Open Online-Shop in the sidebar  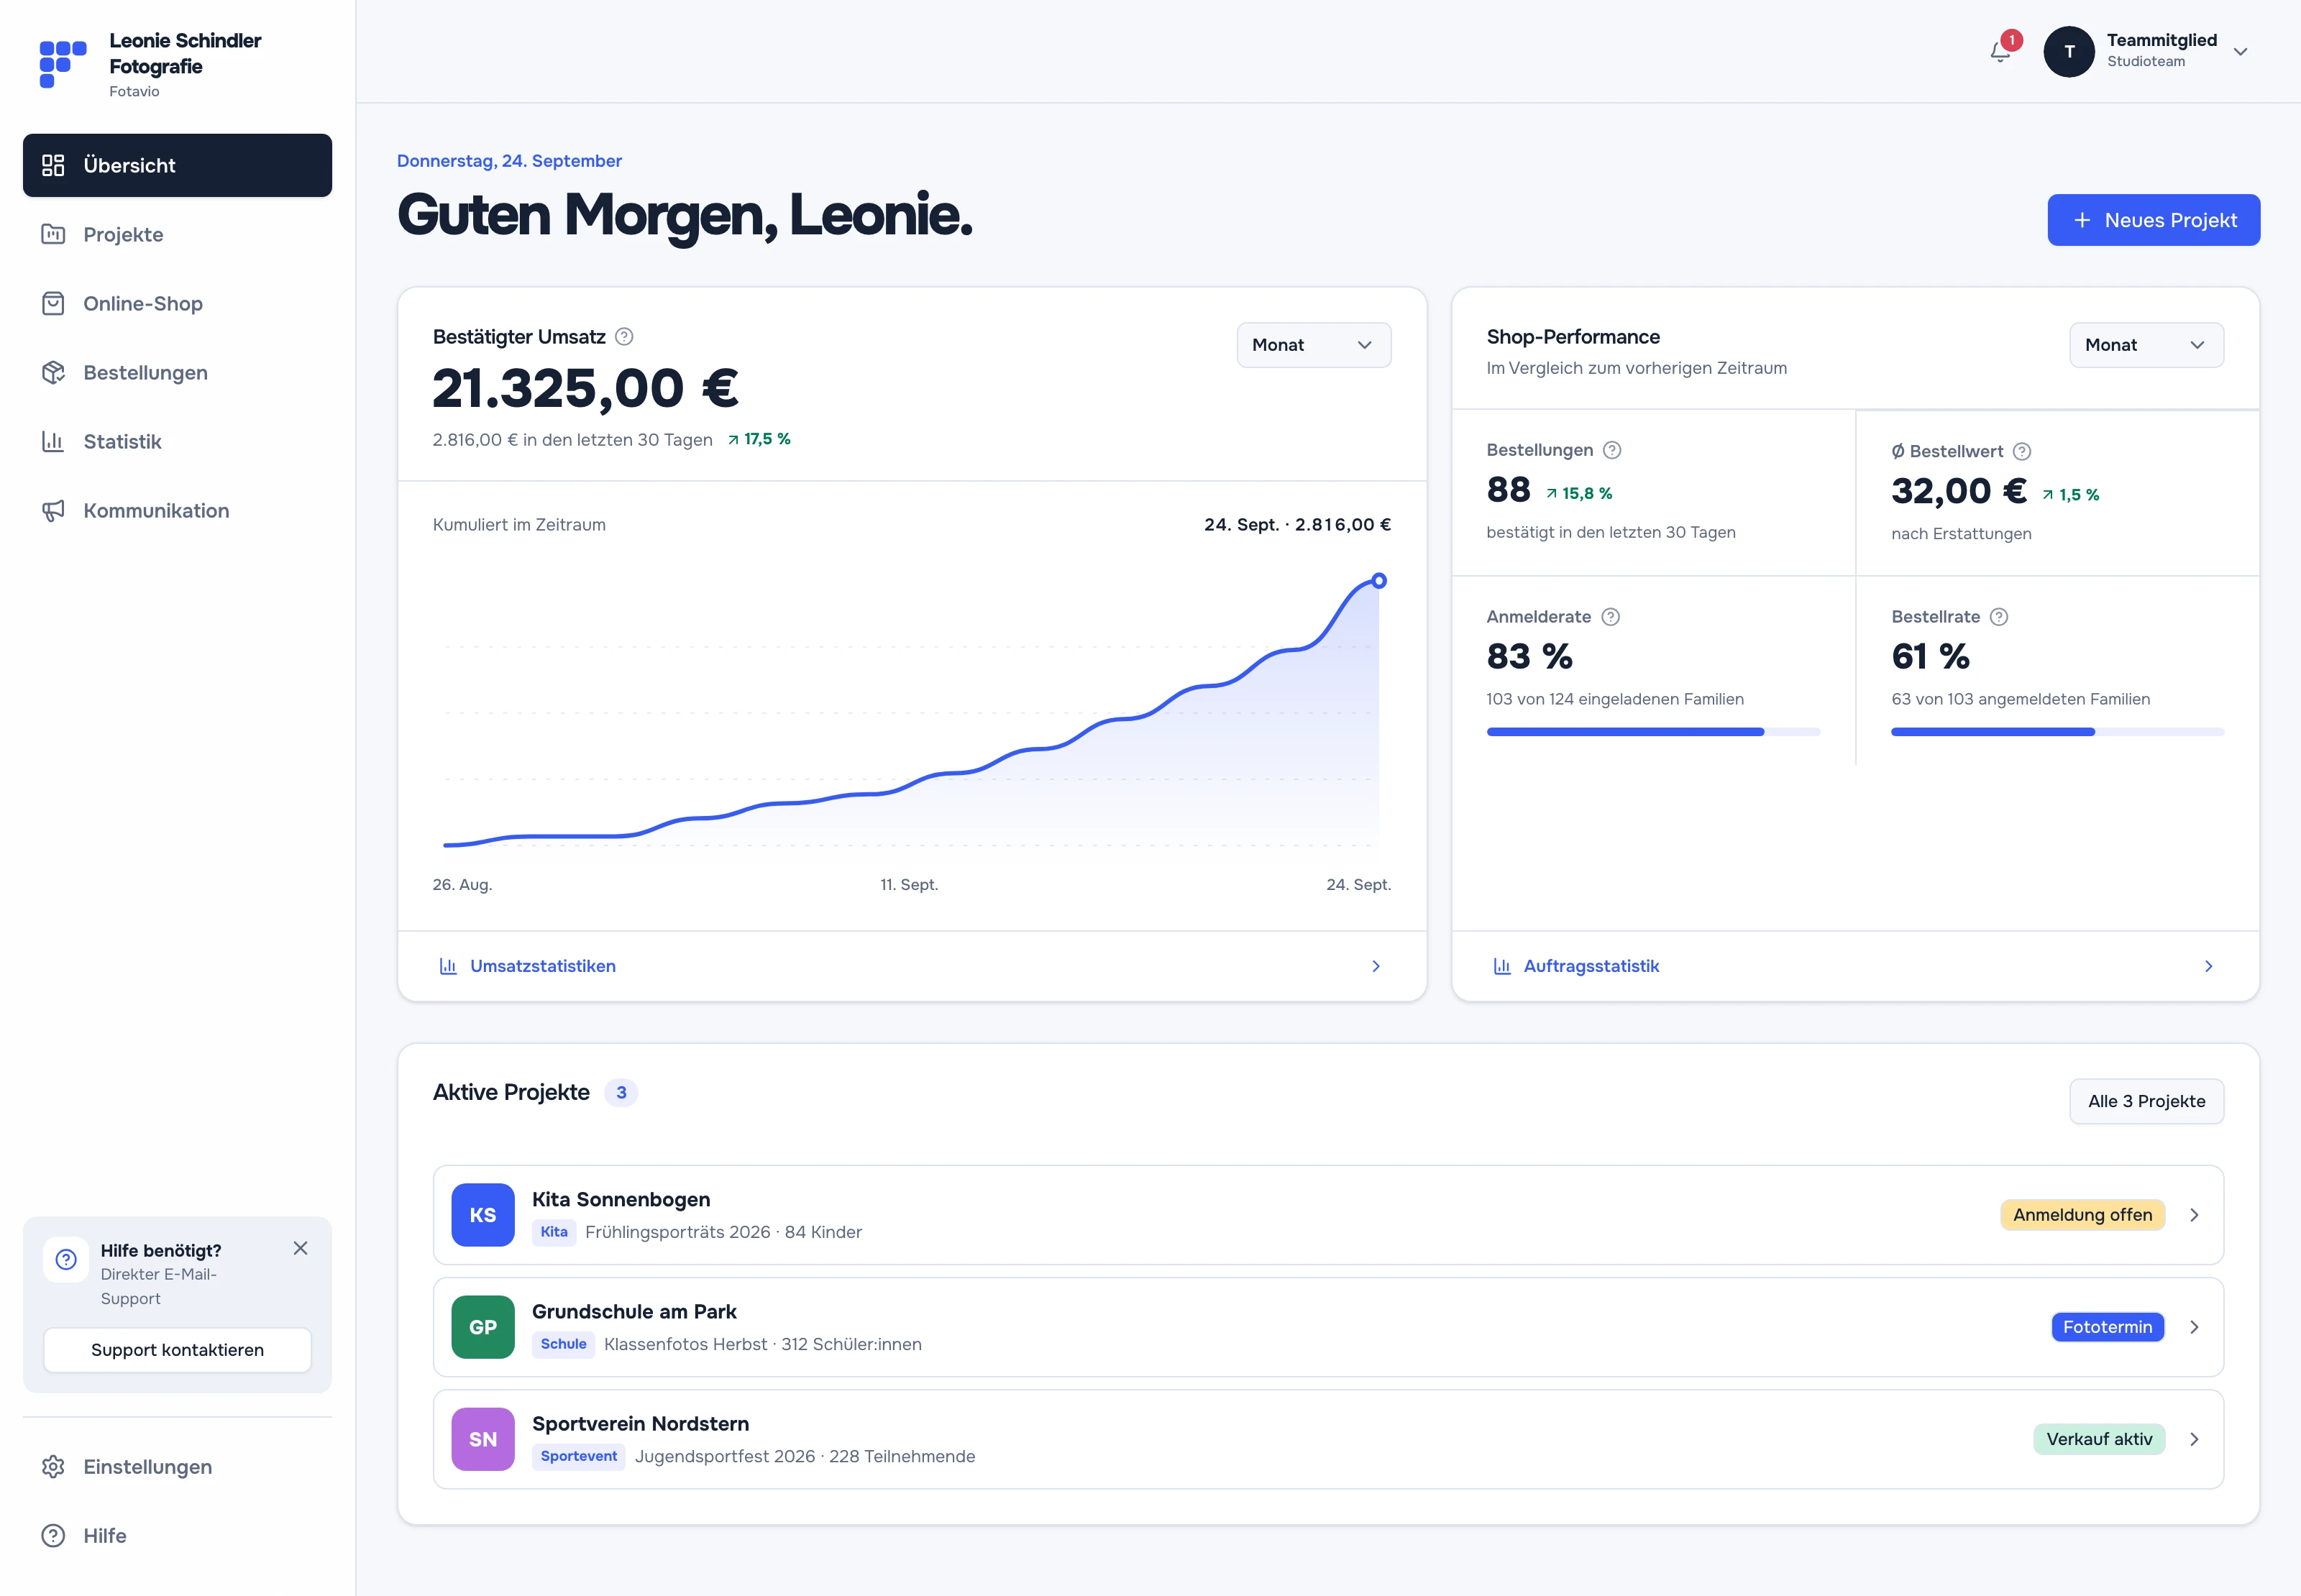point(177,304)
